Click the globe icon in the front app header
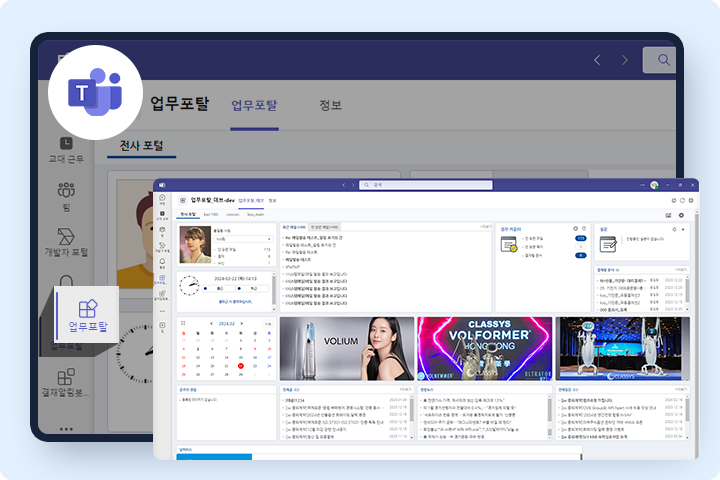Image resolution: width=720 pixels, height=480 pixels. tap(691, 200)
